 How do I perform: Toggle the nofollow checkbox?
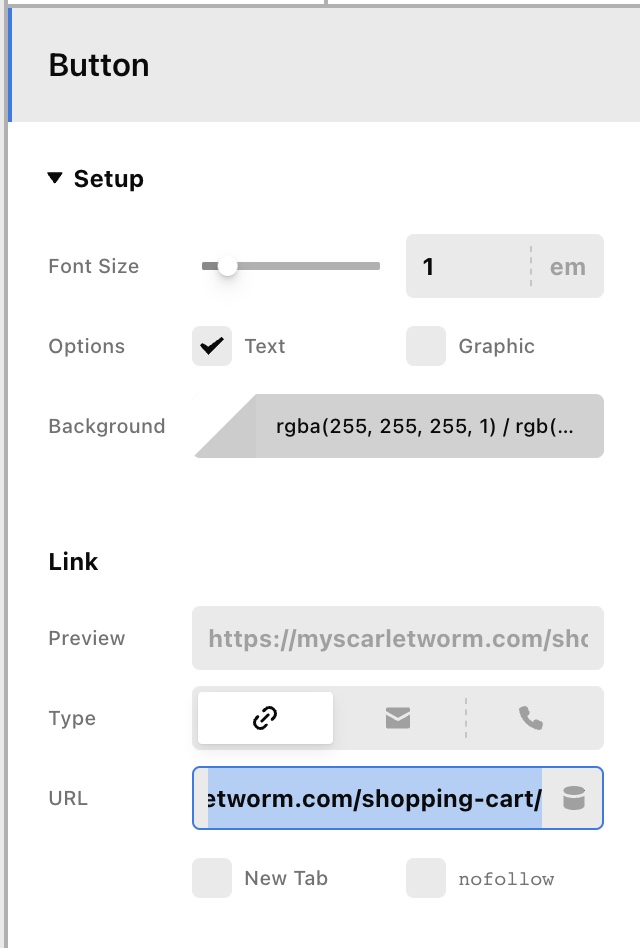pyautogui.click(x=426, y=878)
